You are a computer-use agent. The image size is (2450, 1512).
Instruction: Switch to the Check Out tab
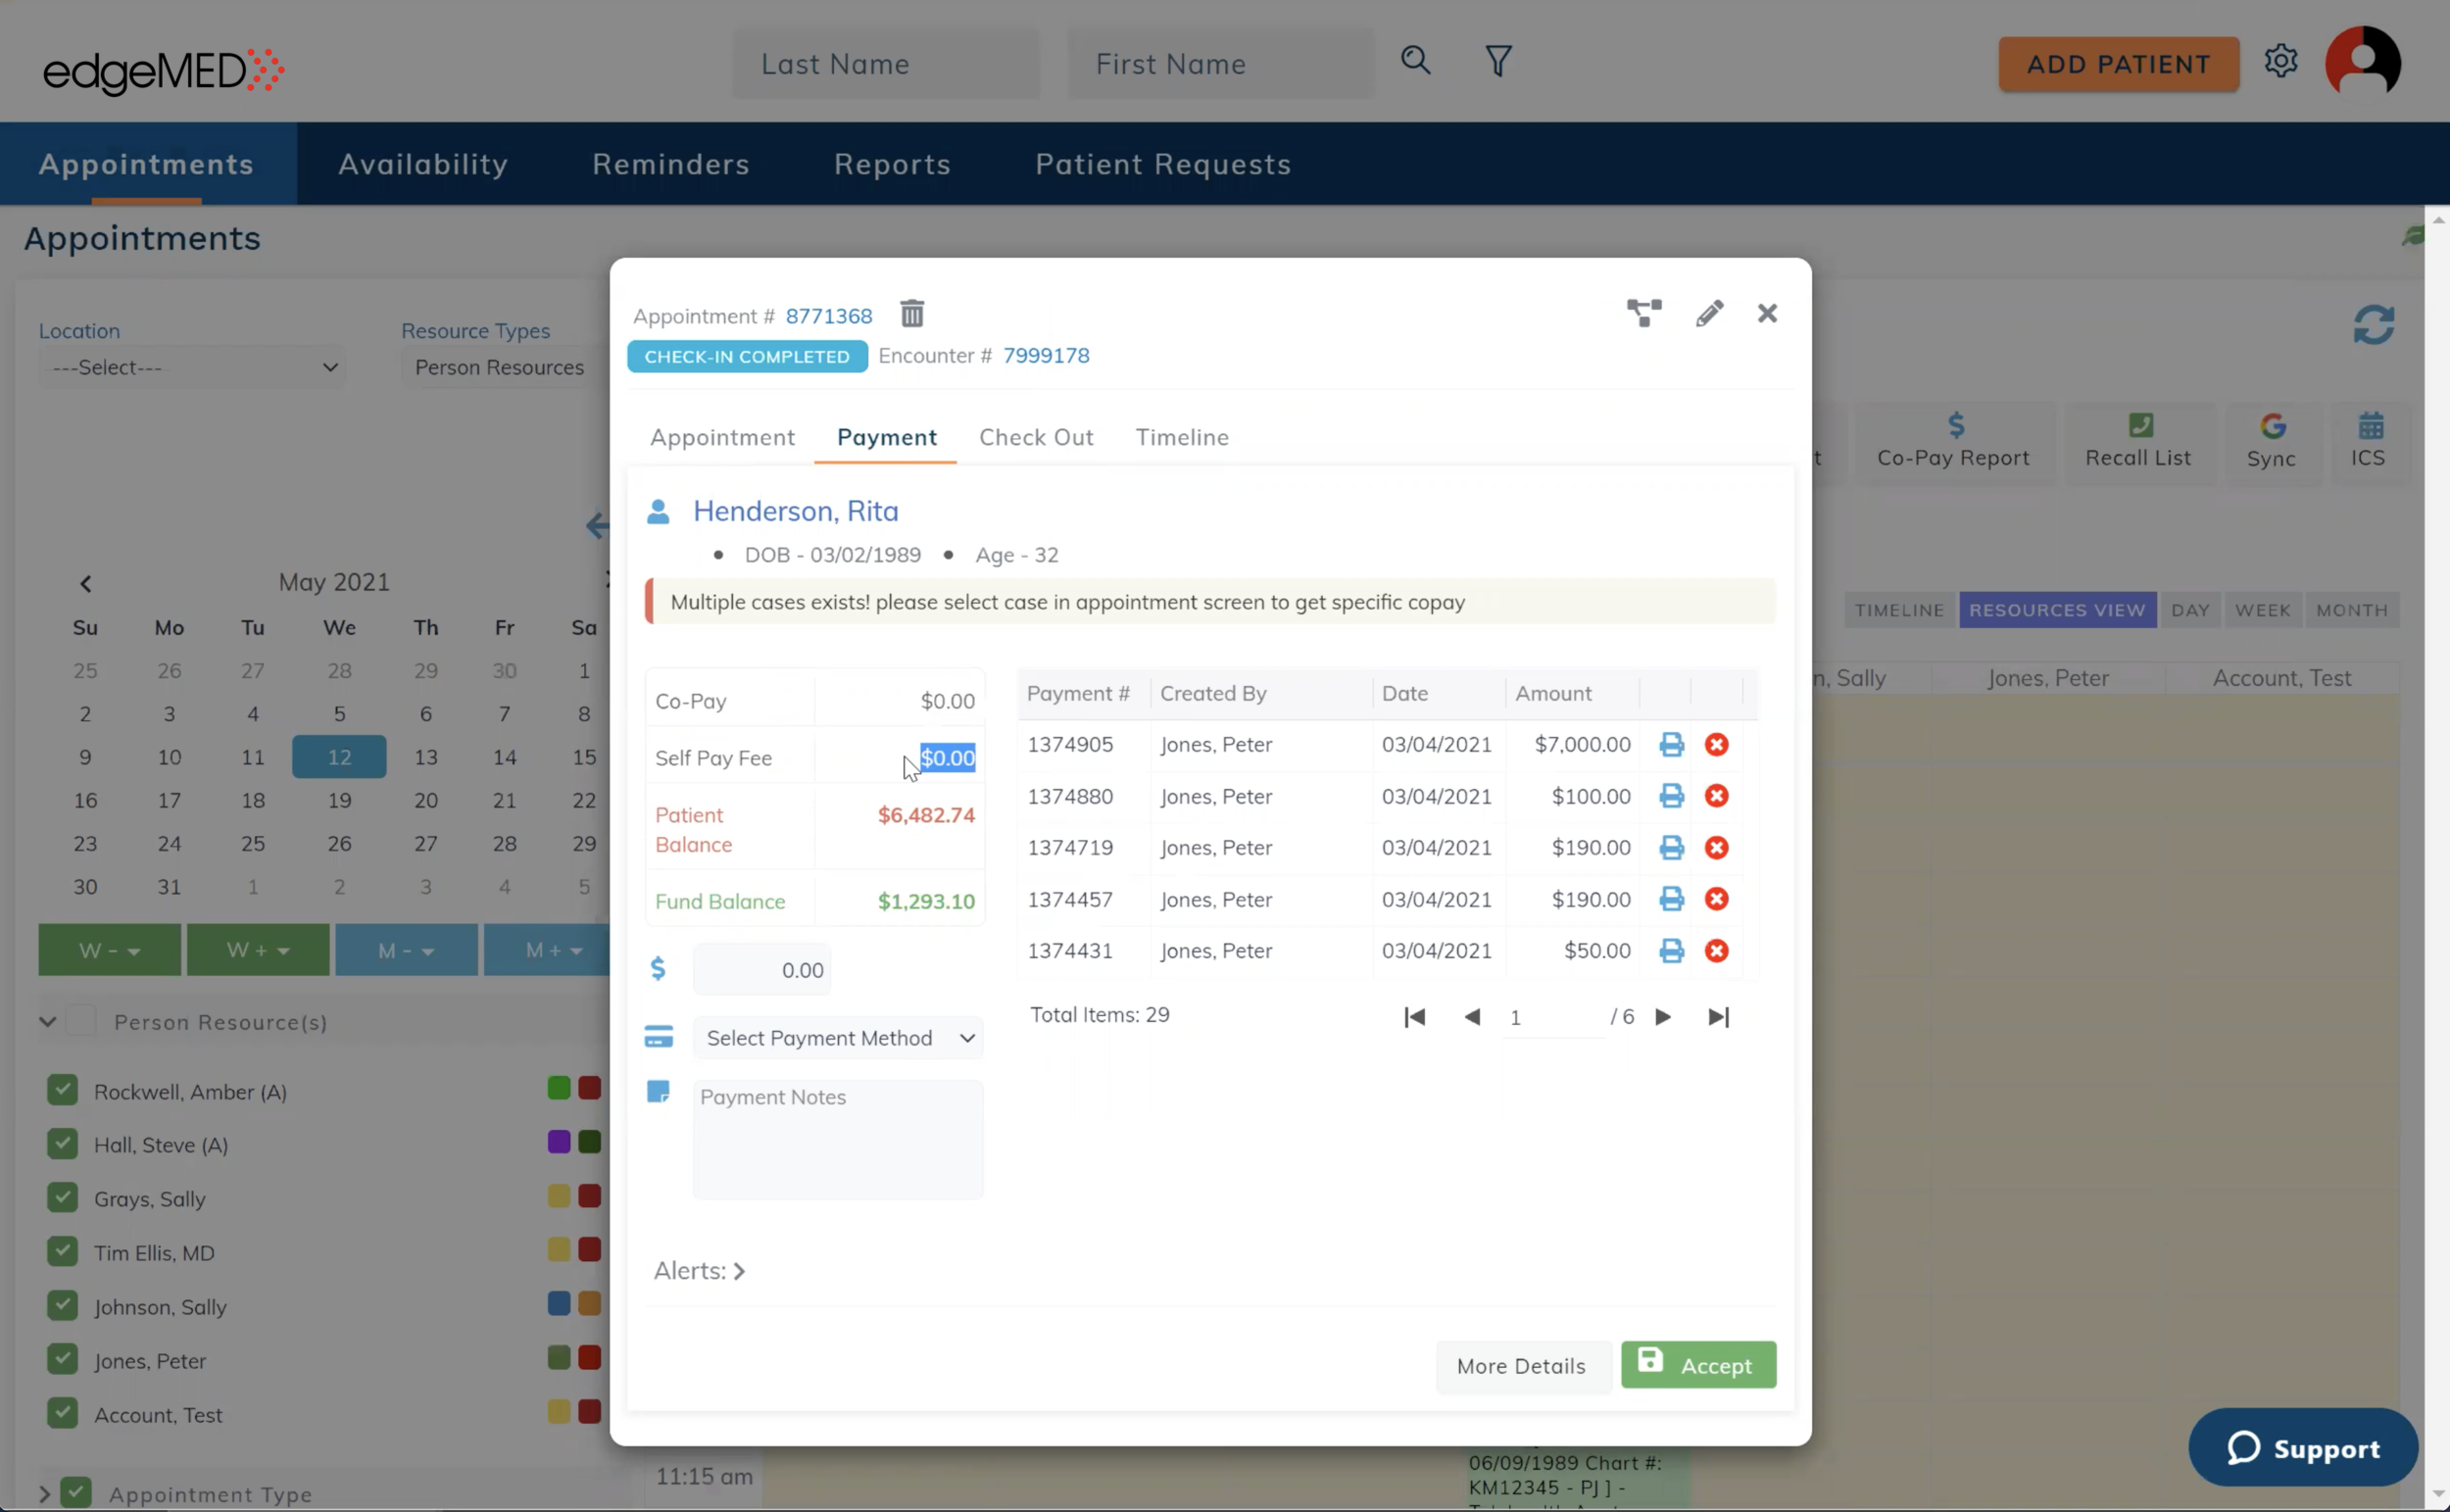coord(1035,437)
